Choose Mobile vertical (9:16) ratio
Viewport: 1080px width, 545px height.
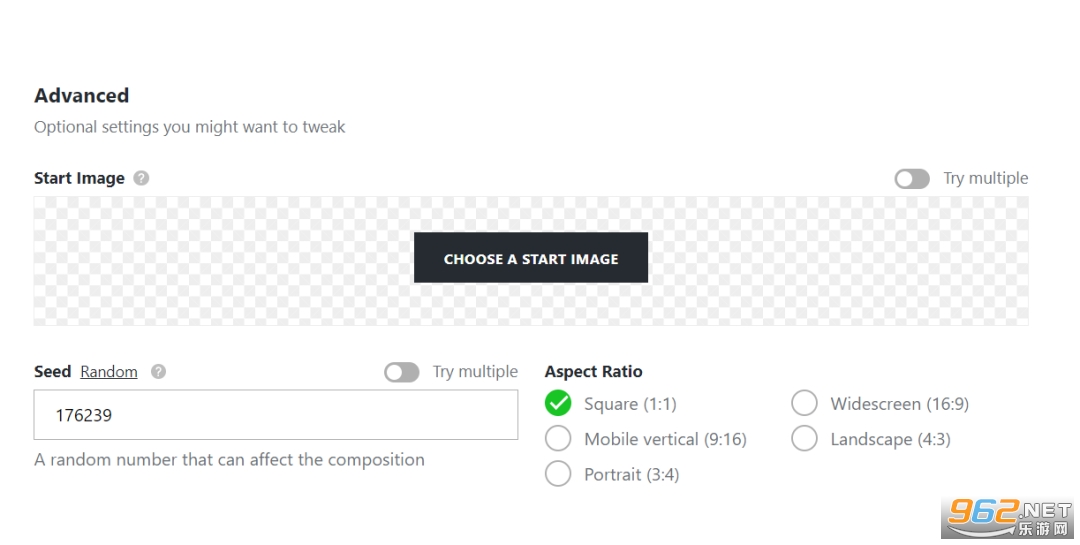coord(558,439)
